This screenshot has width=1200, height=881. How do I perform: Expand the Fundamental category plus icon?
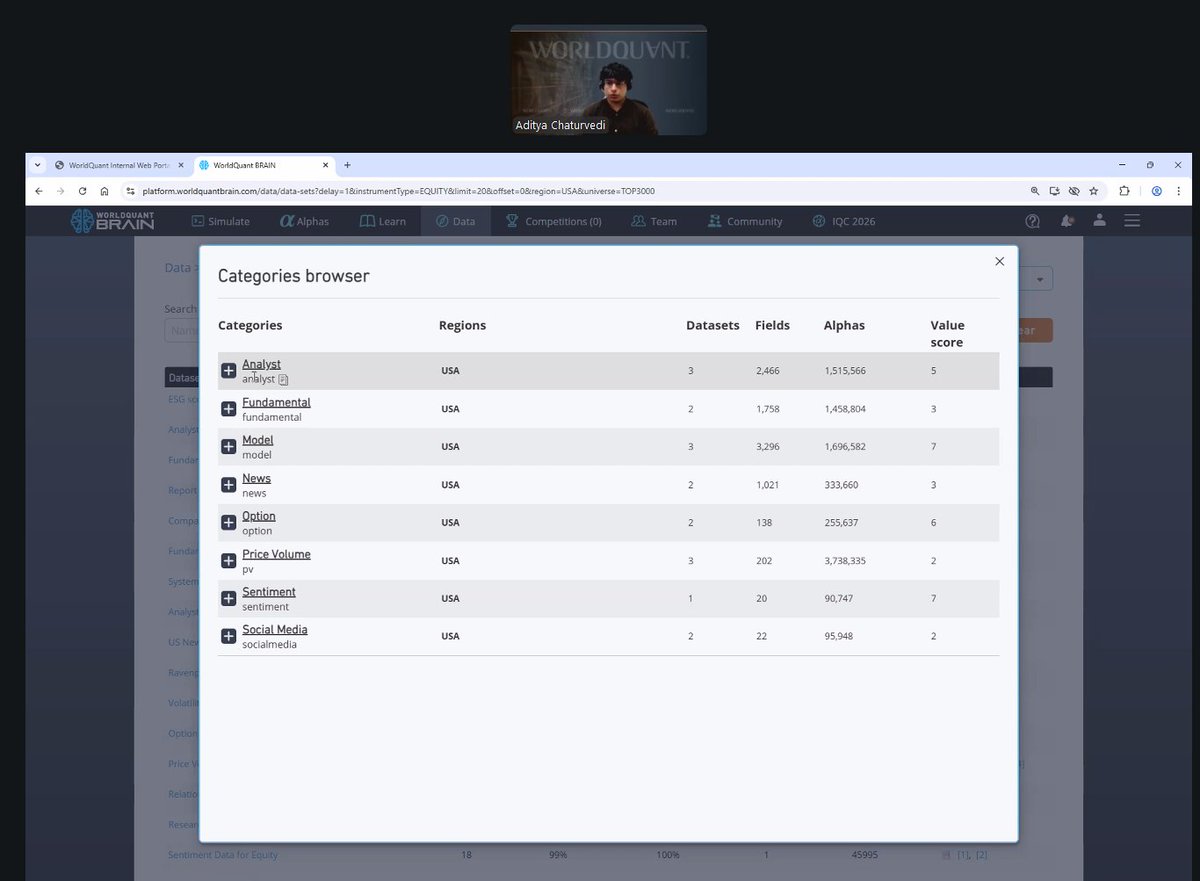click(x=229, y=409)
